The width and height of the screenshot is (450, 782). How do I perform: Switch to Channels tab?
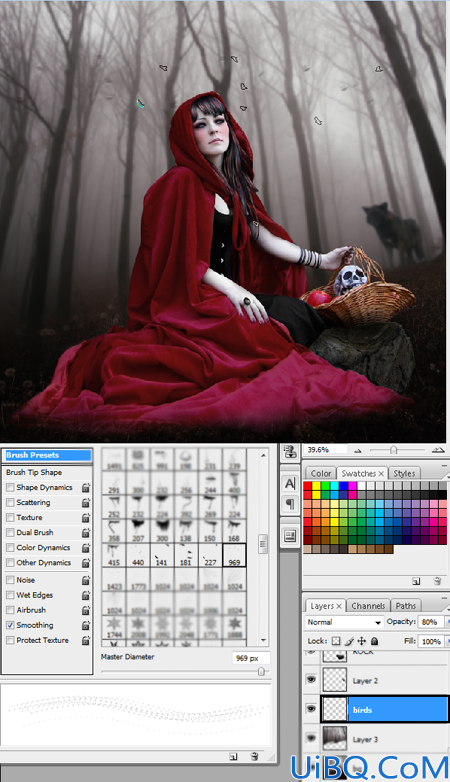click(x=368, y=606)
